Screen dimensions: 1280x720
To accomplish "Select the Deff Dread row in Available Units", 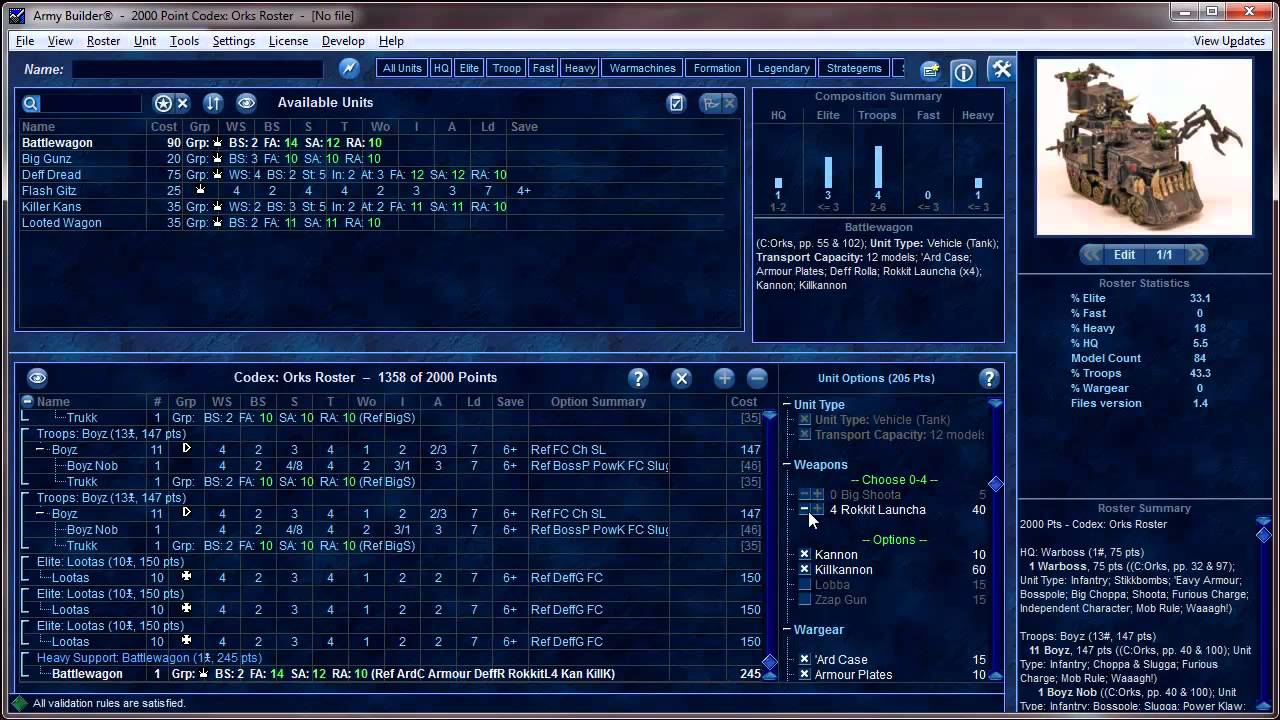I will point(372,175).
